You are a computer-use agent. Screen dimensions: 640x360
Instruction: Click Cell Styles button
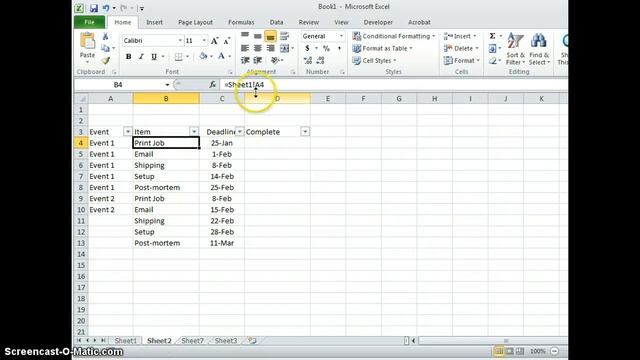(374, 61)
